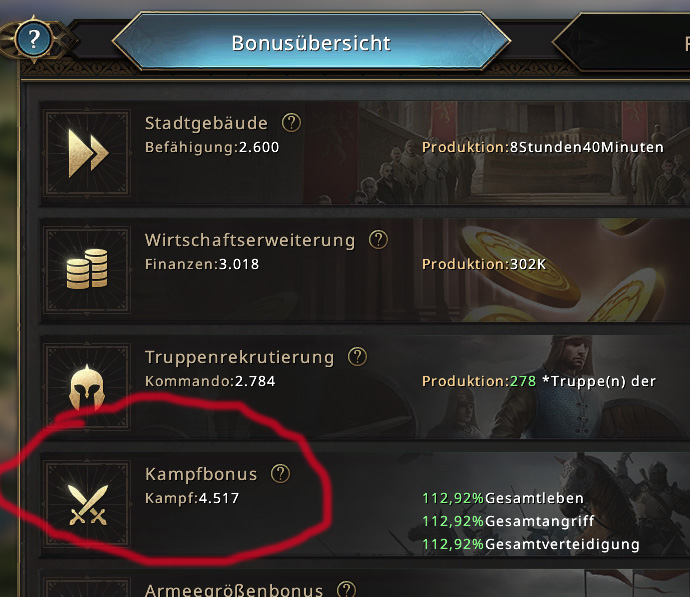690x597 pixels.
Task: Select the Bonusübersicht tab
Action: [x=311, y=42]
